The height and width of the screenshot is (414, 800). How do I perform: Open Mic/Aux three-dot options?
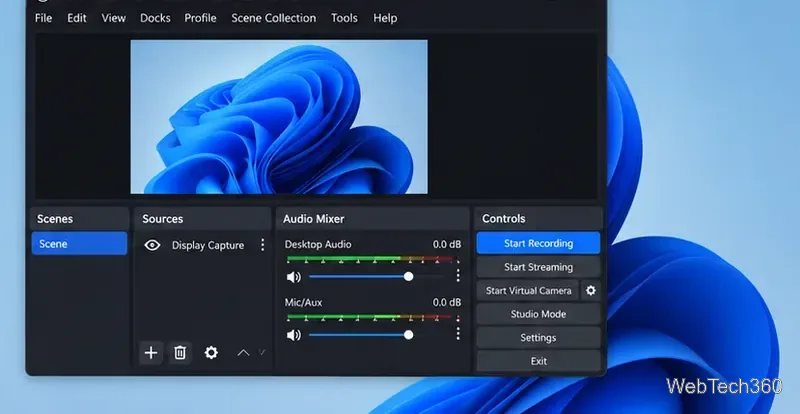458,334
